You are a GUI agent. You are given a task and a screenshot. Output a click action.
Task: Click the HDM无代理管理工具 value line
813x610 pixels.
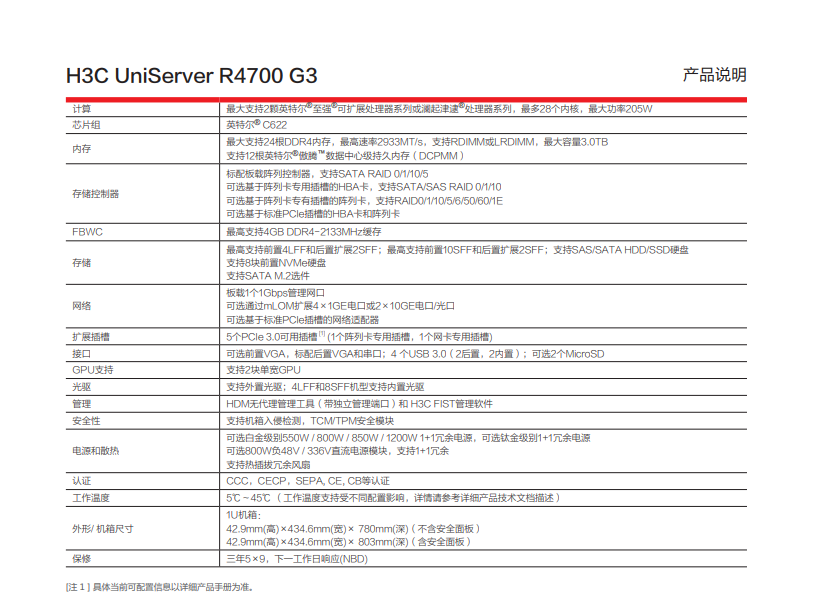pos(359,404)
